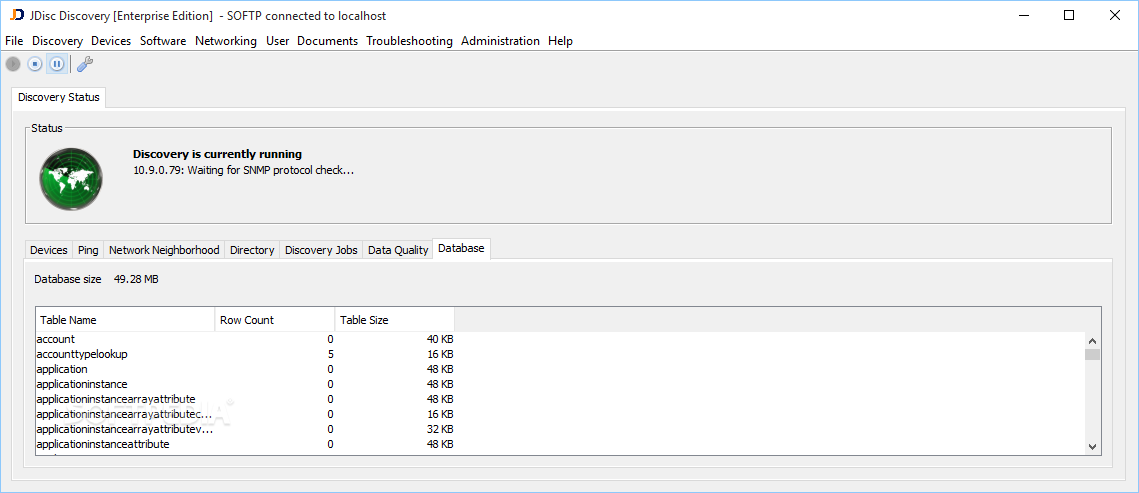The width and height of the screenshot is (1139, 493).
Task: Click the JDisc Discovery logo in title bar
Action: coord(17,15)
